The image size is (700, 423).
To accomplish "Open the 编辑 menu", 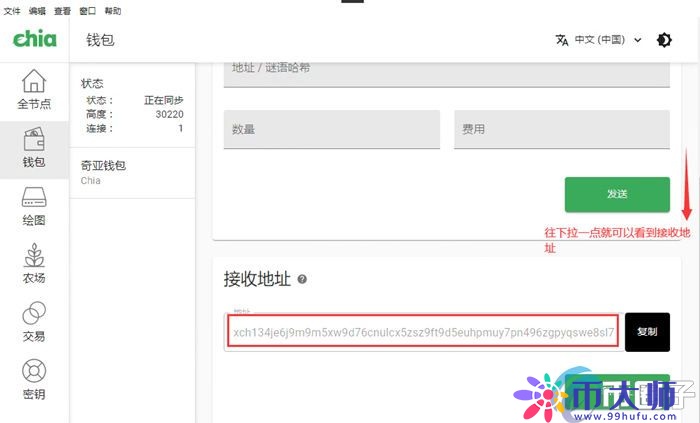I will (37, 11).
